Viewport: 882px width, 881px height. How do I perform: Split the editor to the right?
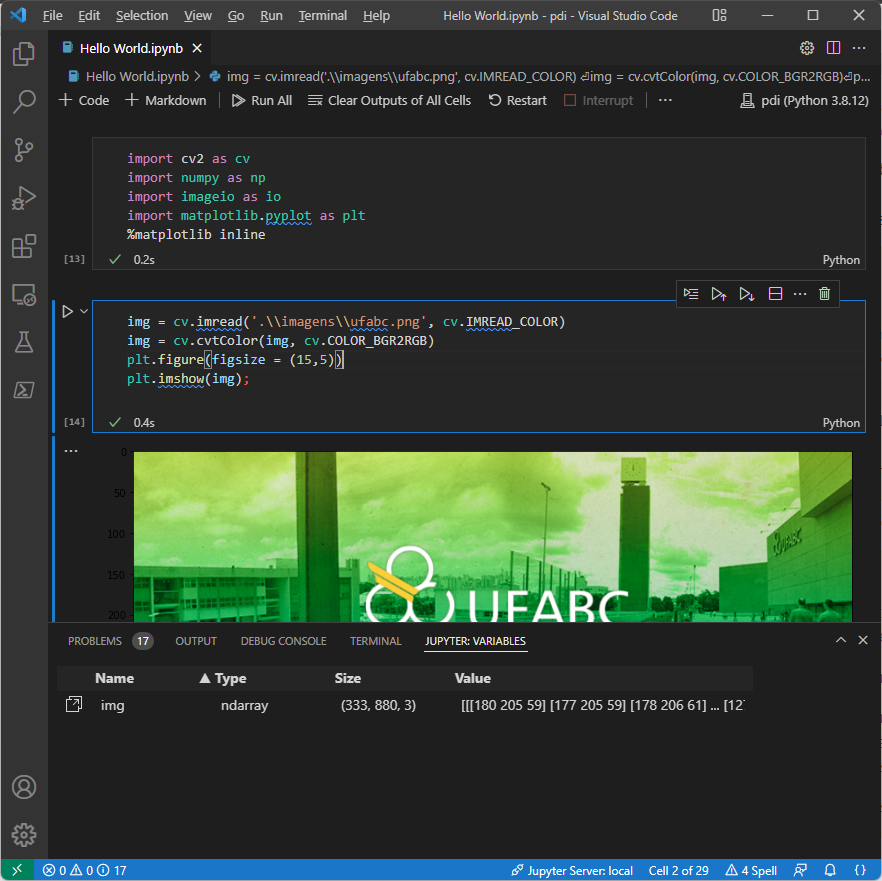833,48
